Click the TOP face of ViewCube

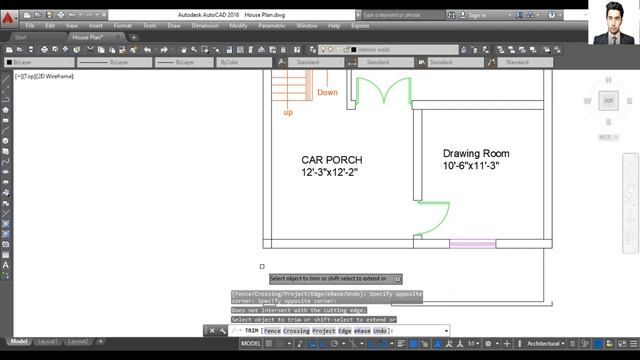point(609,100)
